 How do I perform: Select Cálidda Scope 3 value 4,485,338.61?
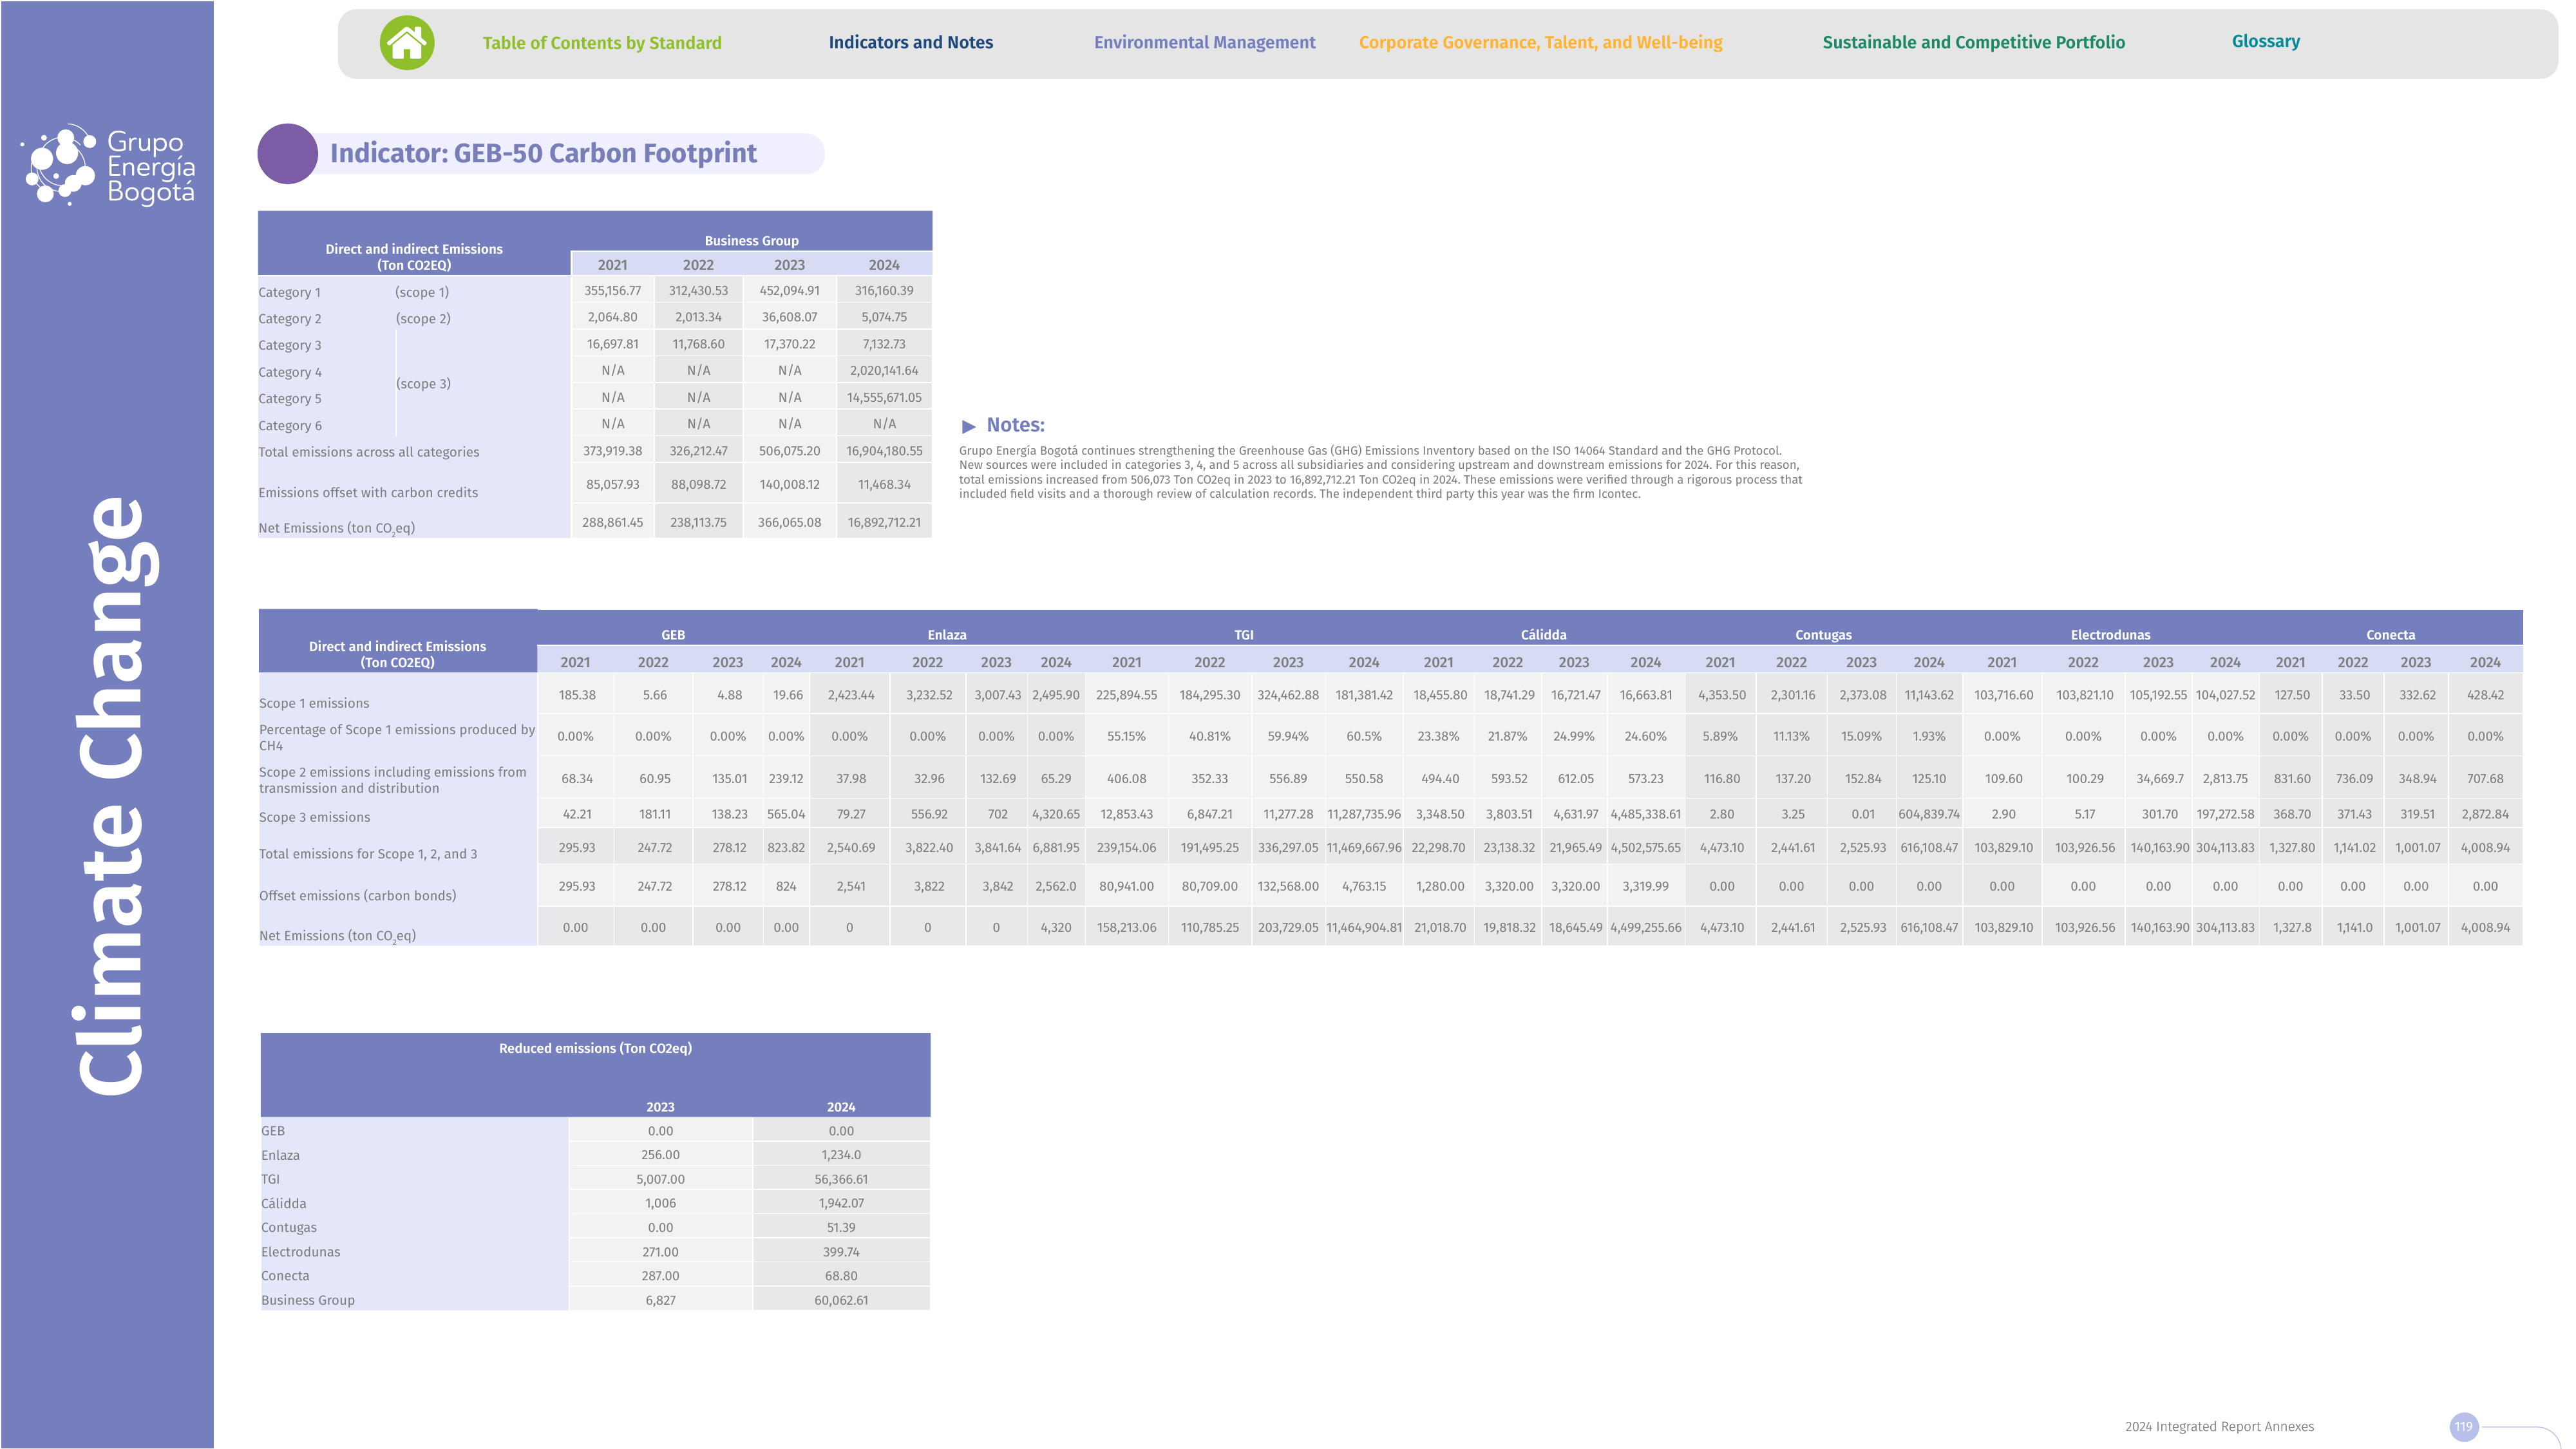tap(1645, 814)
